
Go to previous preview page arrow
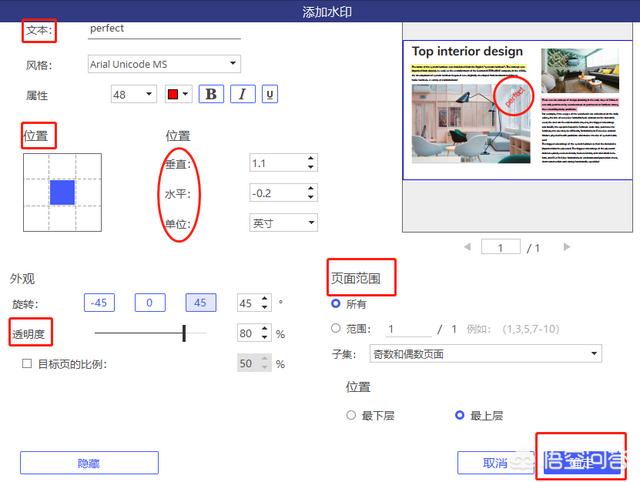[466, 247]
